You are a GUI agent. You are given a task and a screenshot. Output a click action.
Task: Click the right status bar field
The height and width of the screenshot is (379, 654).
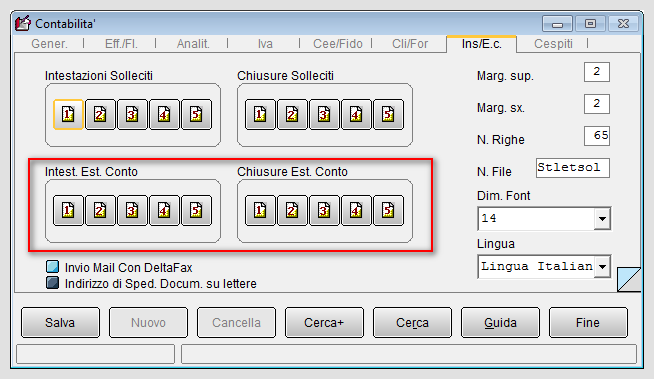[x=409, y=354]
